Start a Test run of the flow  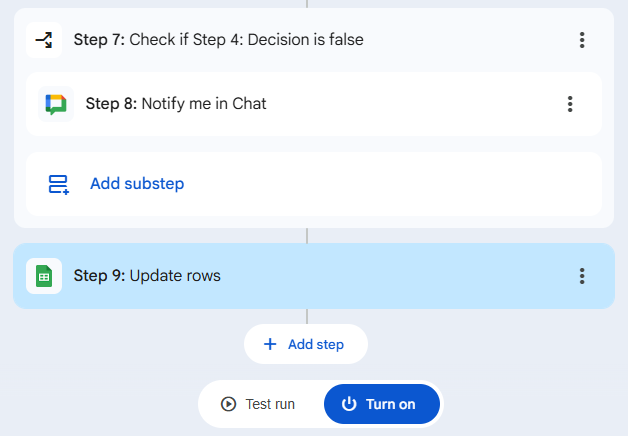[x=260, y=404]
